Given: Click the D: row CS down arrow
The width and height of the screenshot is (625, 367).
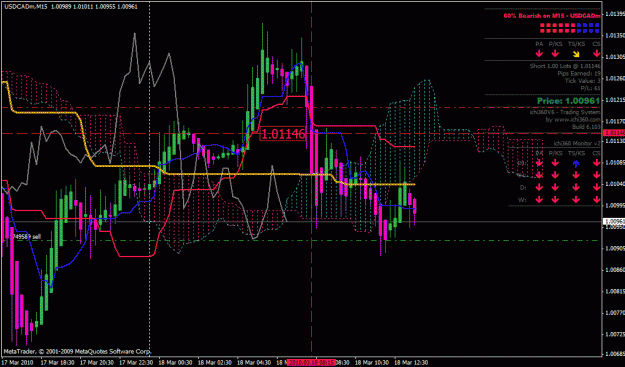Looking at the screenshot, I should click(x=596, y=187).
